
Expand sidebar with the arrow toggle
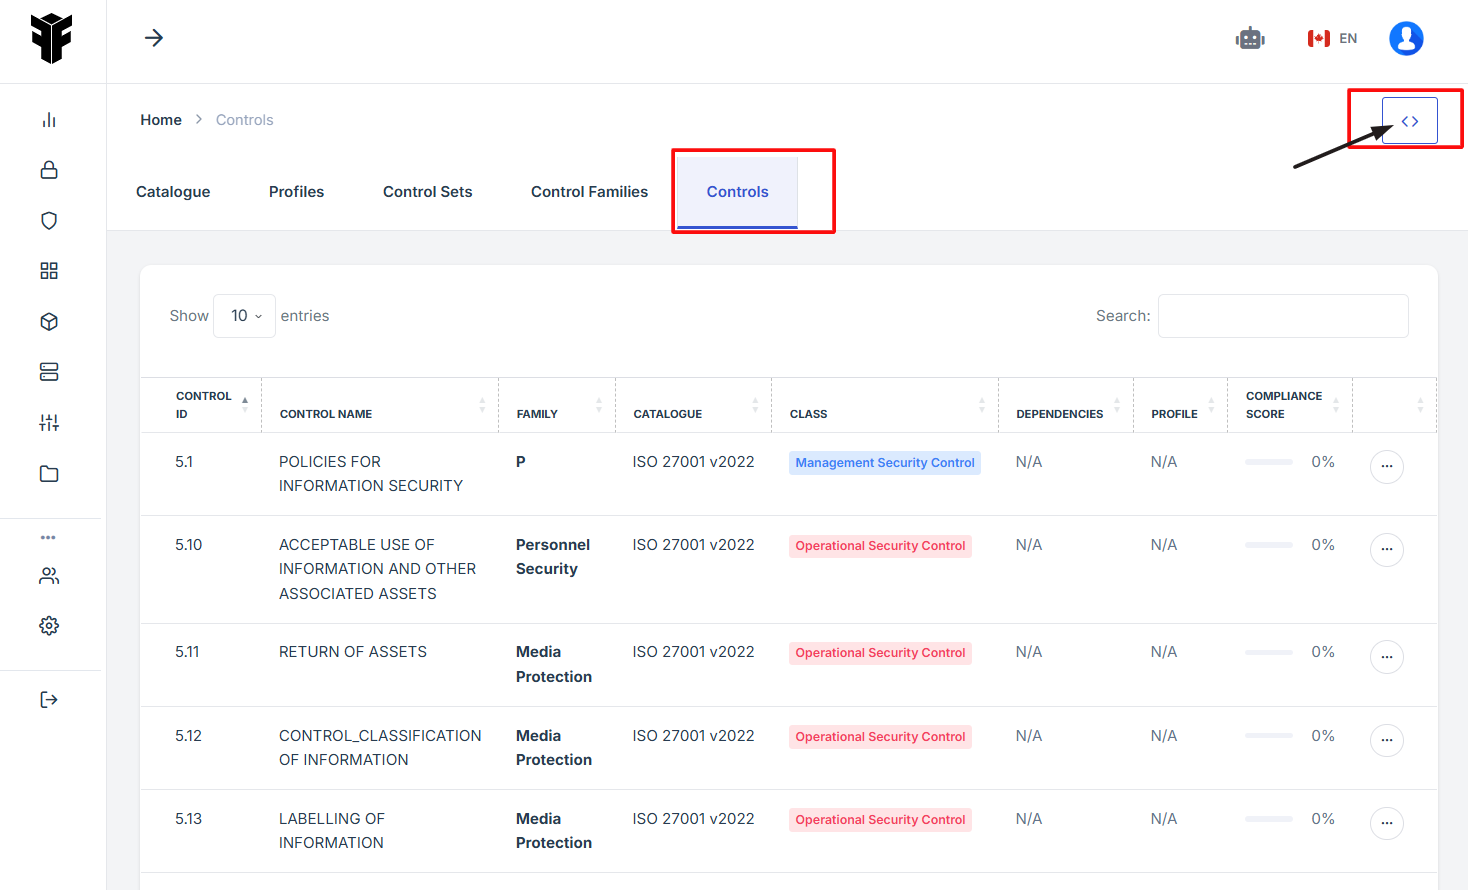[x=154, y=38]
